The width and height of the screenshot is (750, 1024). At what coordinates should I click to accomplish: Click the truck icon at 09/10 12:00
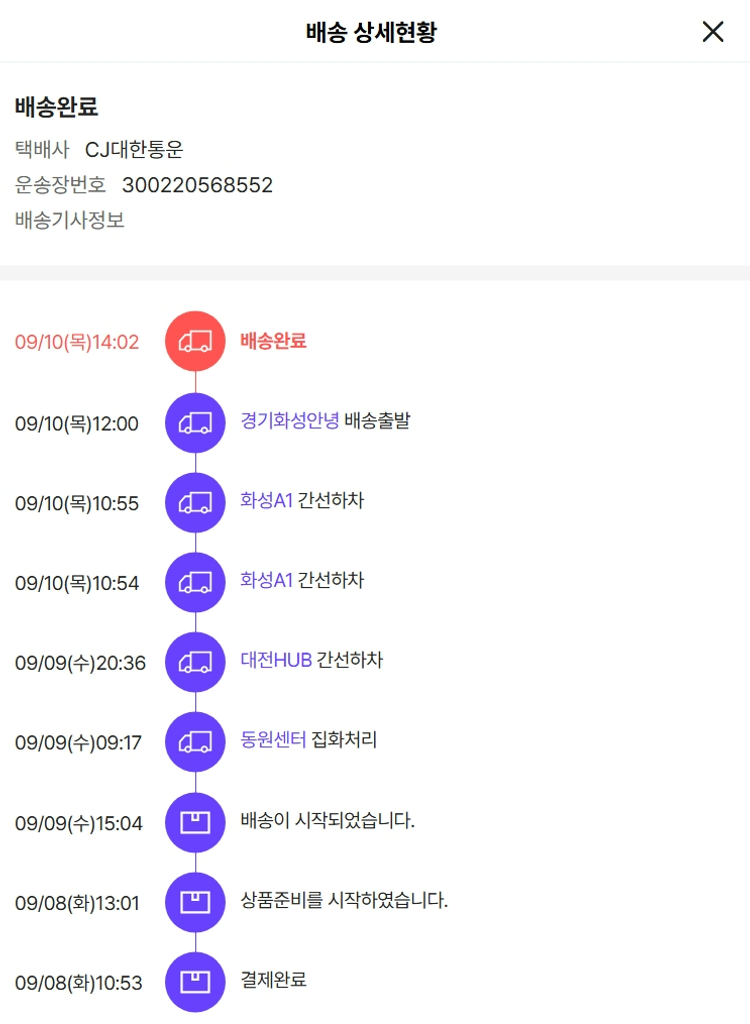click(195, 423)
